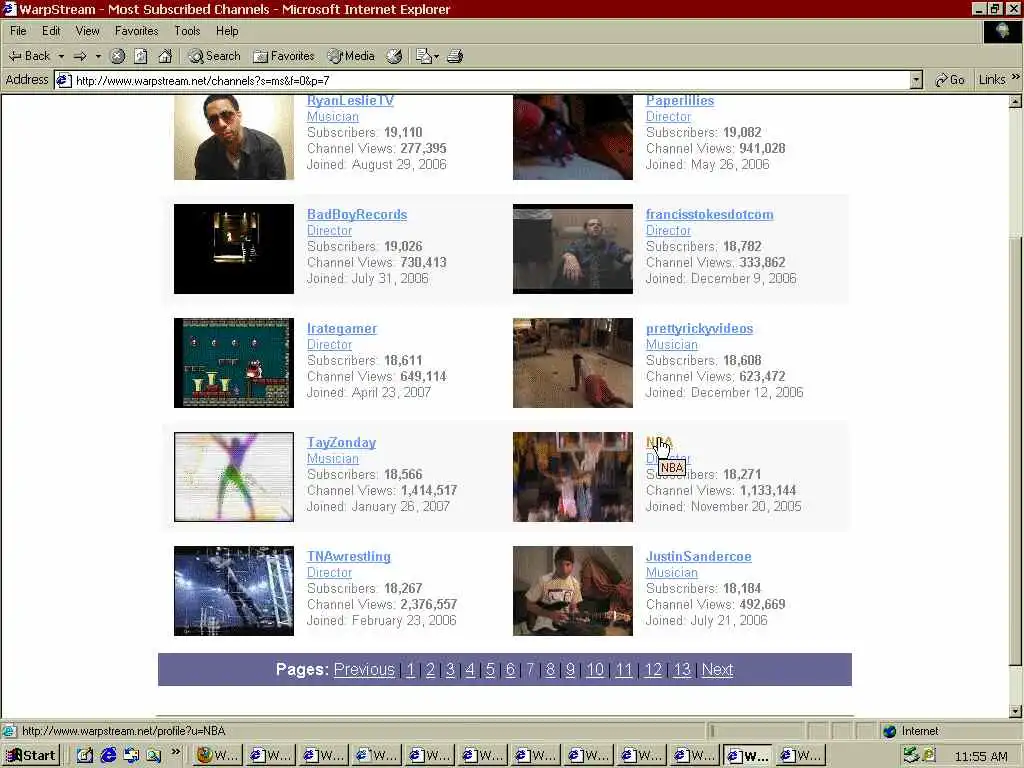Open the Paperlilies channel link

[x=680, y=101]
